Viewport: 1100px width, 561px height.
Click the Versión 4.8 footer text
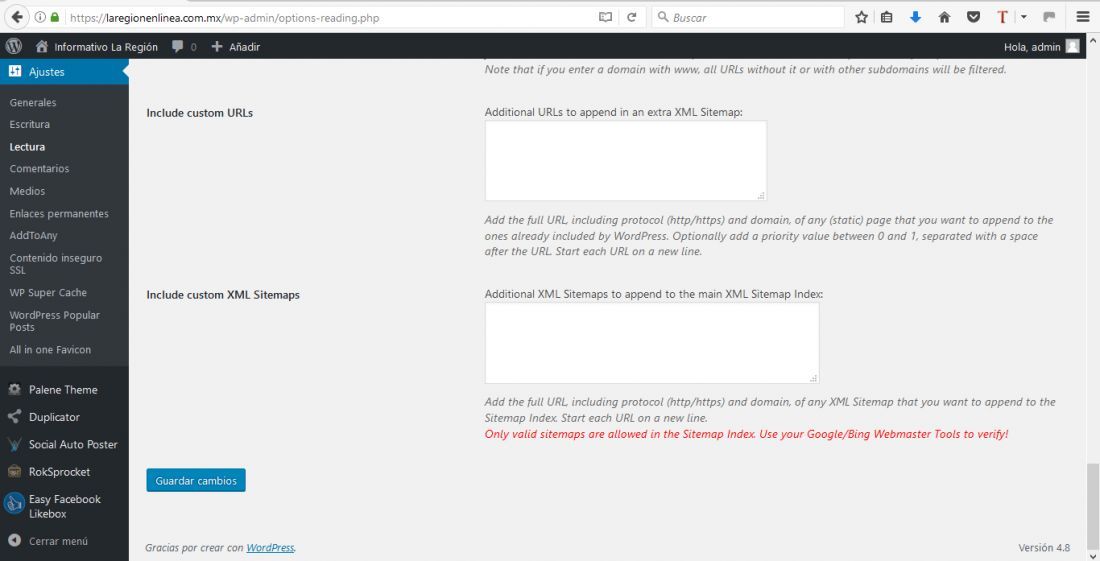(1044, 548)
